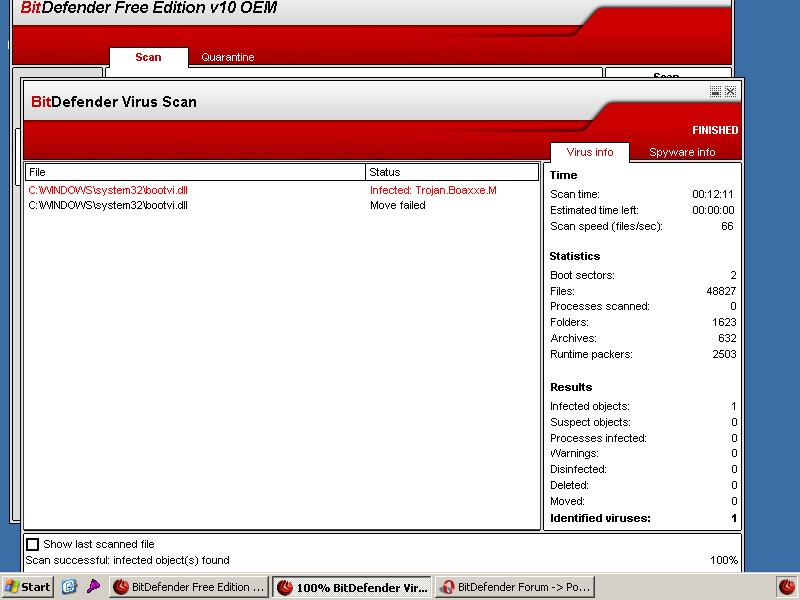Click the Identified viruses label

[x=600, y=518]
